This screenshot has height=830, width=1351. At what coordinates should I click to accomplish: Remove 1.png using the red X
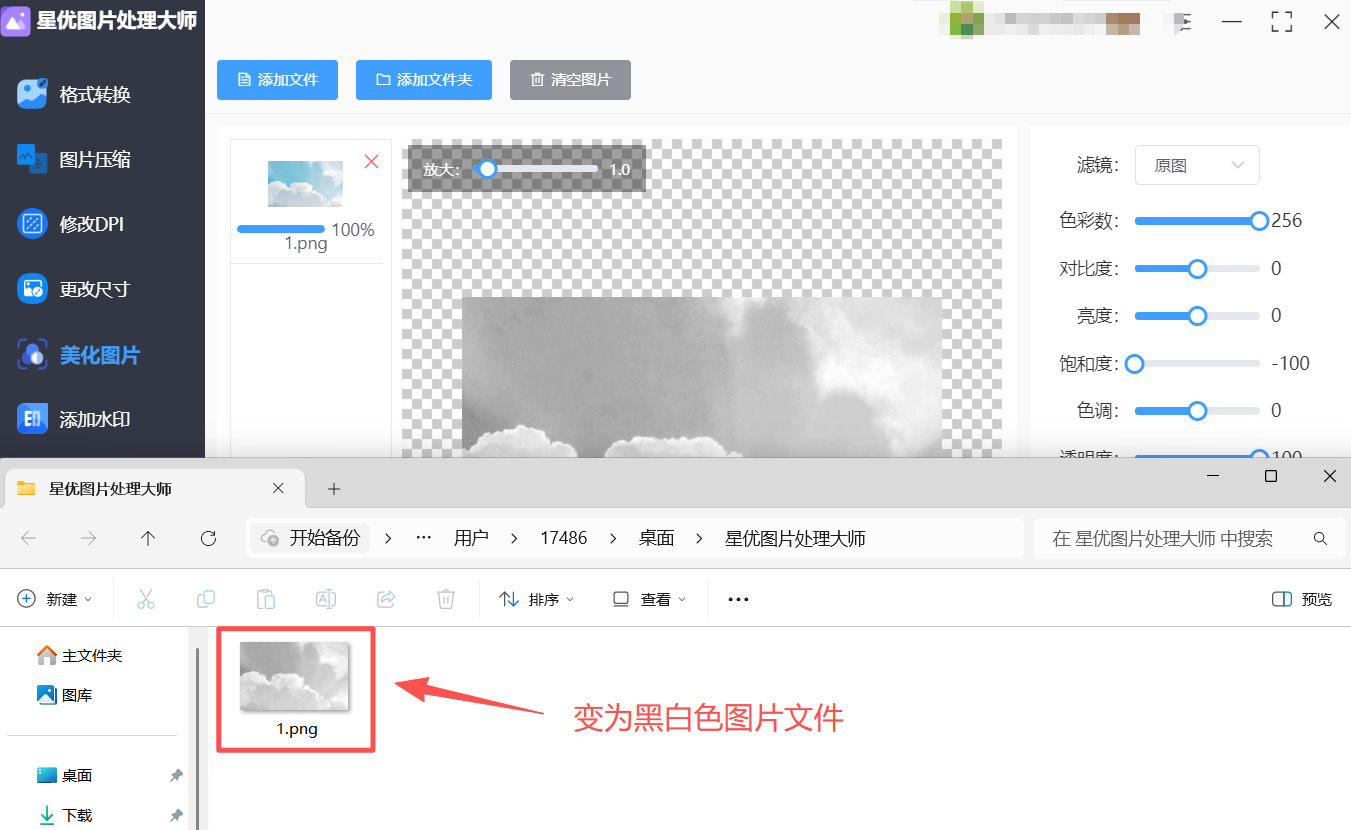point(371,161)
